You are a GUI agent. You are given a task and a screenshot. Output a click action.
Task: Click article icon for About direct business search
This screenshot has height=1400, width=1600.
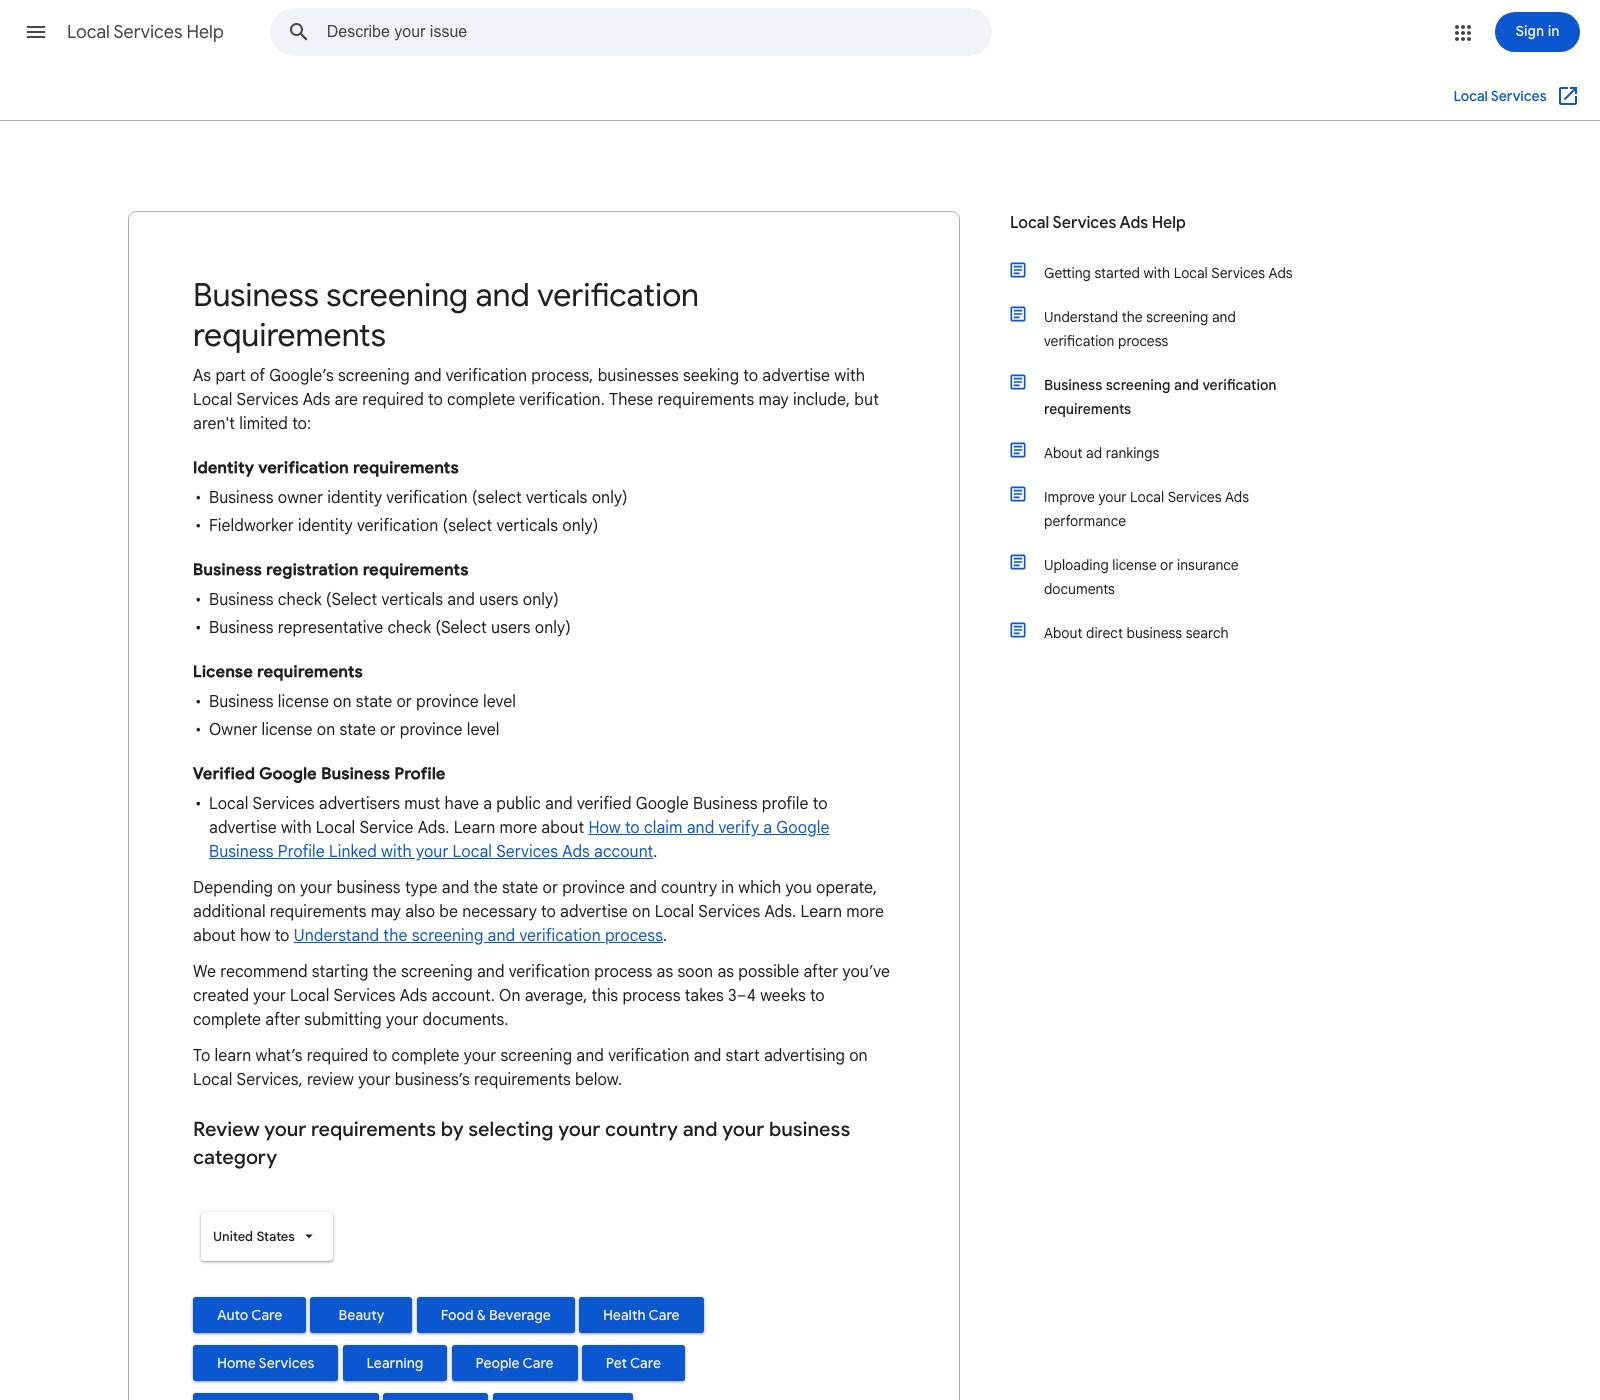pos(1018,630)
